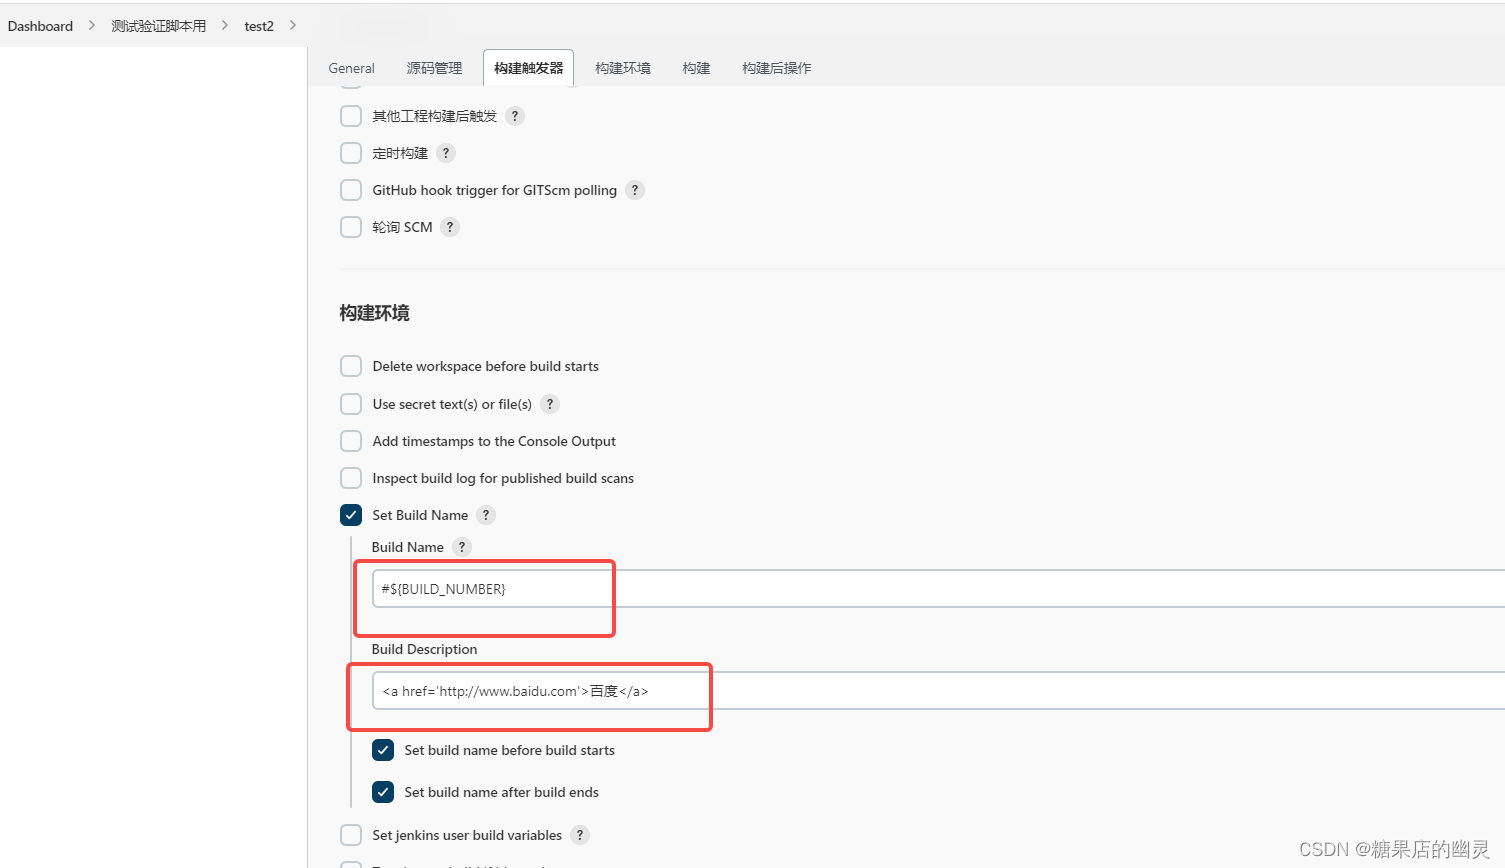Open help icon beside 定时构建
The image size is (1505, 868).
coord(446,153)
